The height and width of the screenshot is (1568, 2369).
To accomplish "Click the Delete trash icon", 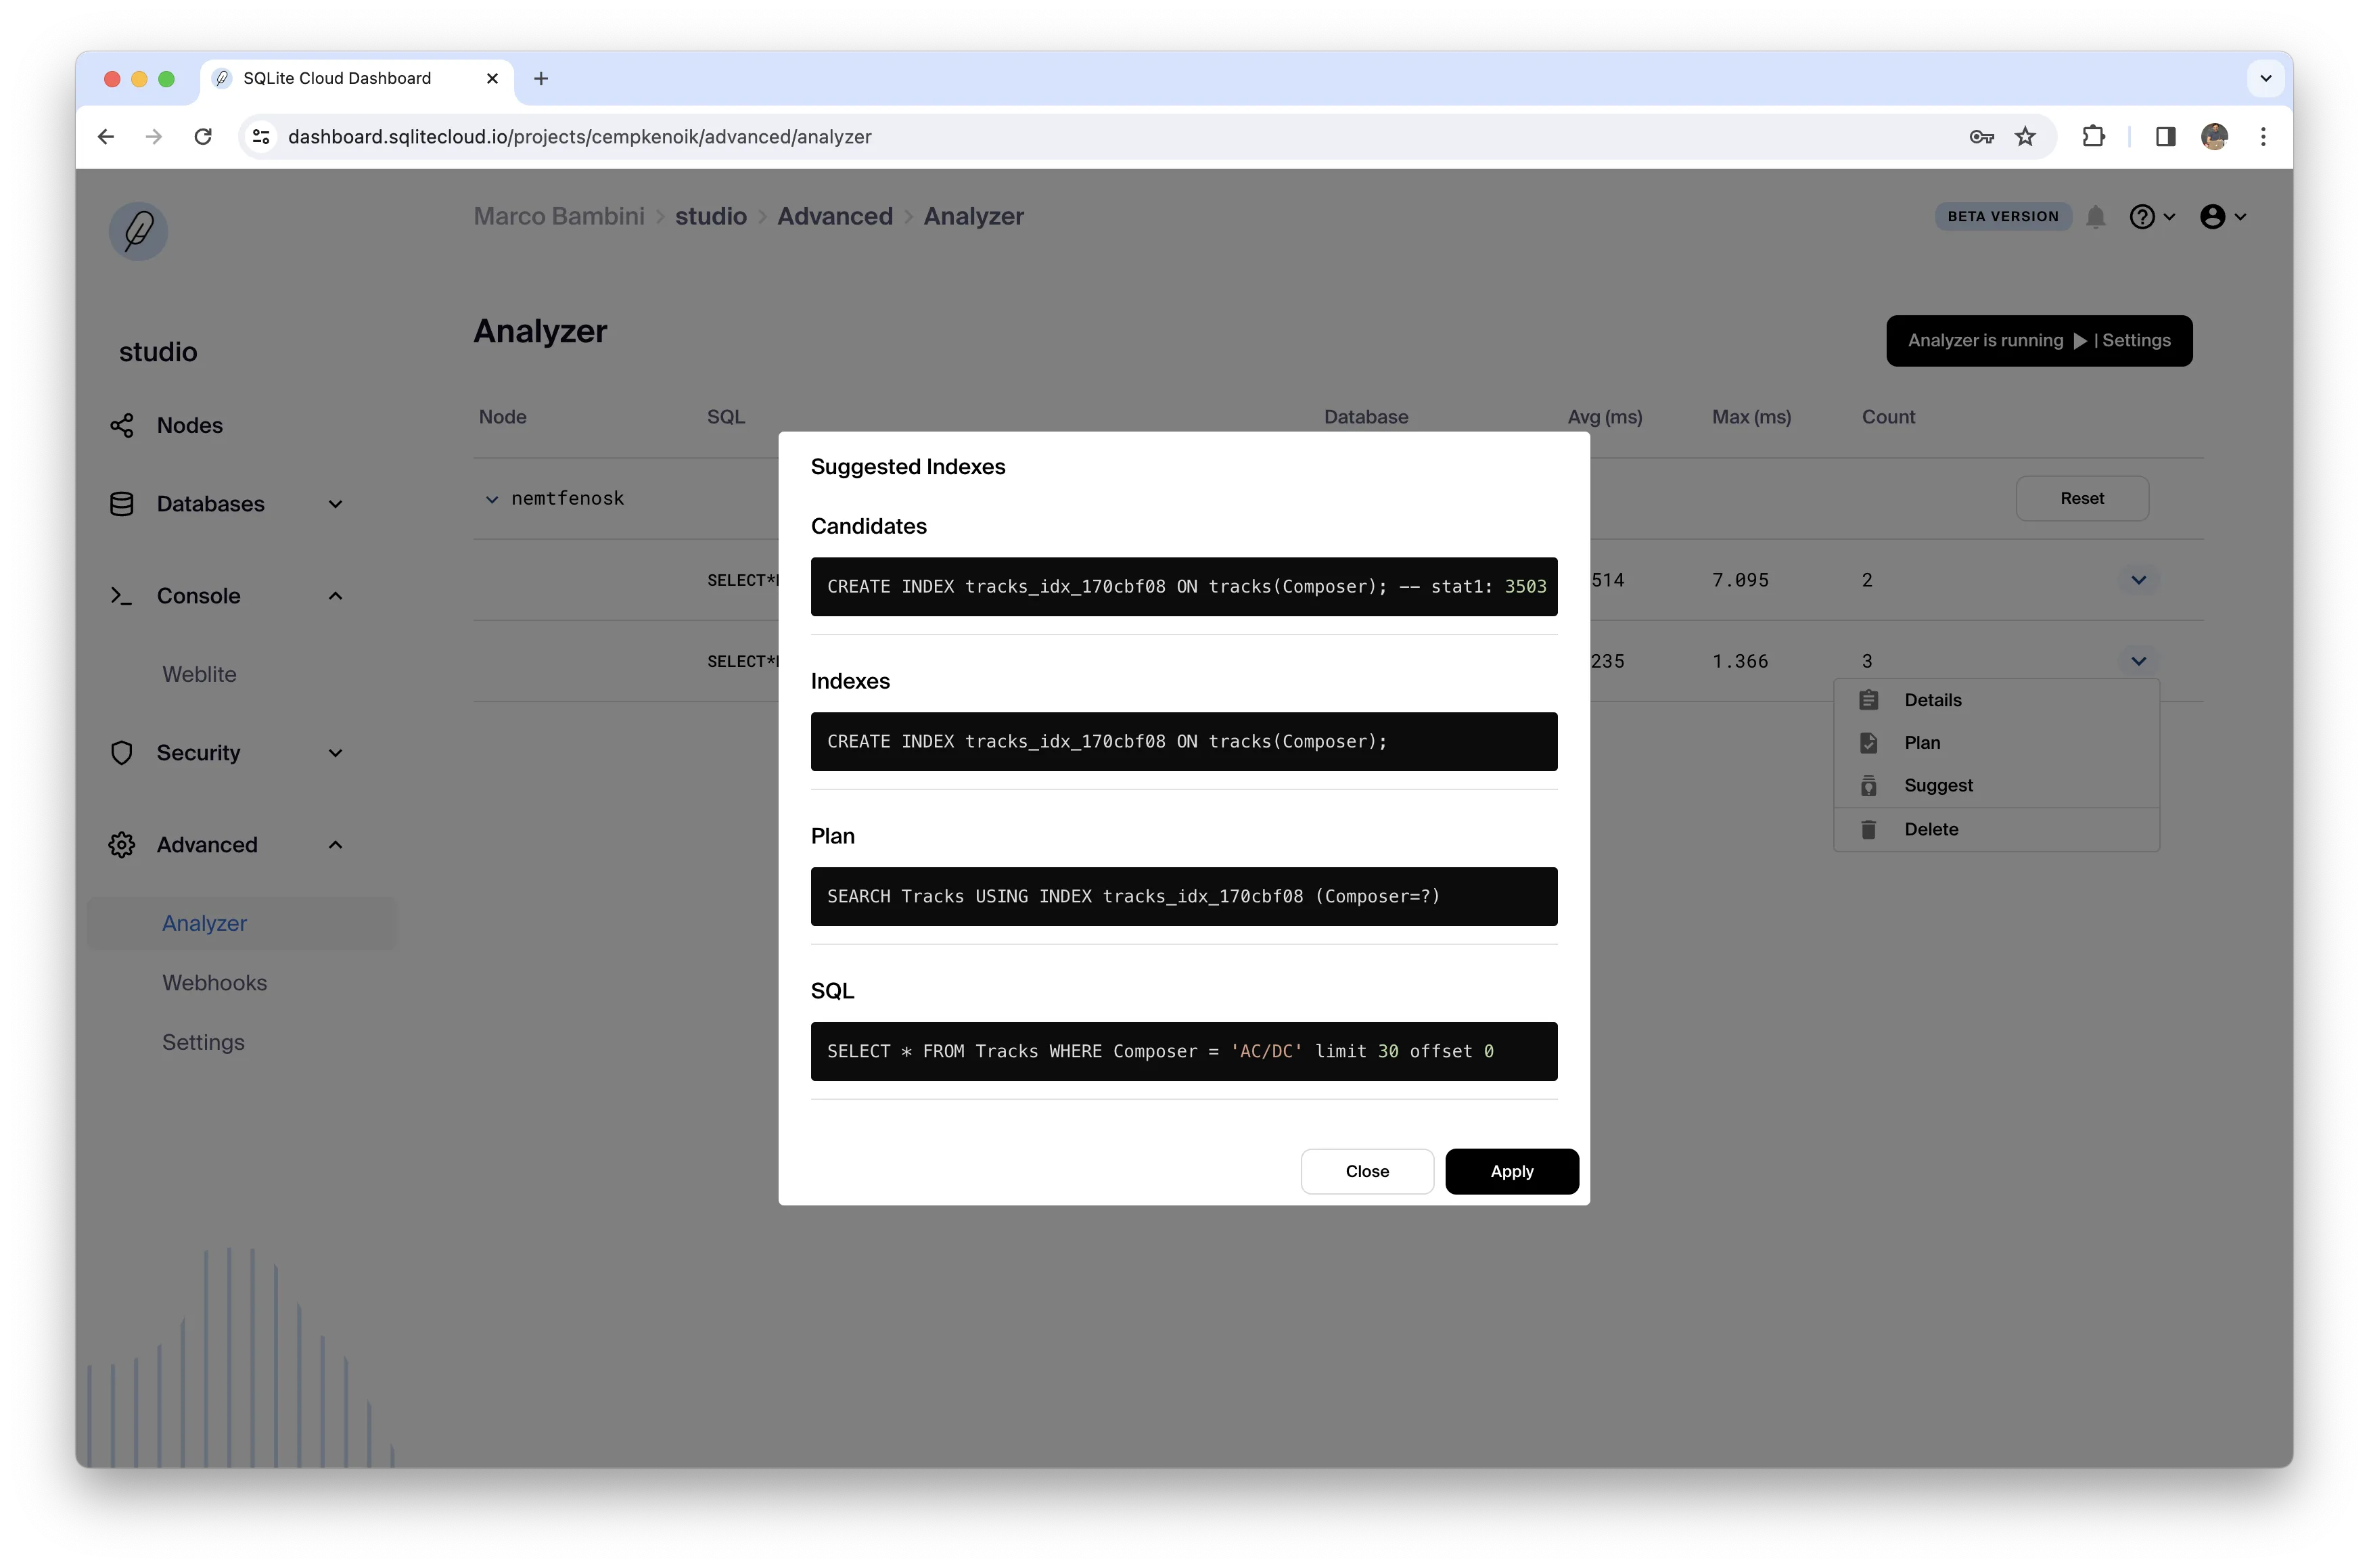I will click(1868, 829).
